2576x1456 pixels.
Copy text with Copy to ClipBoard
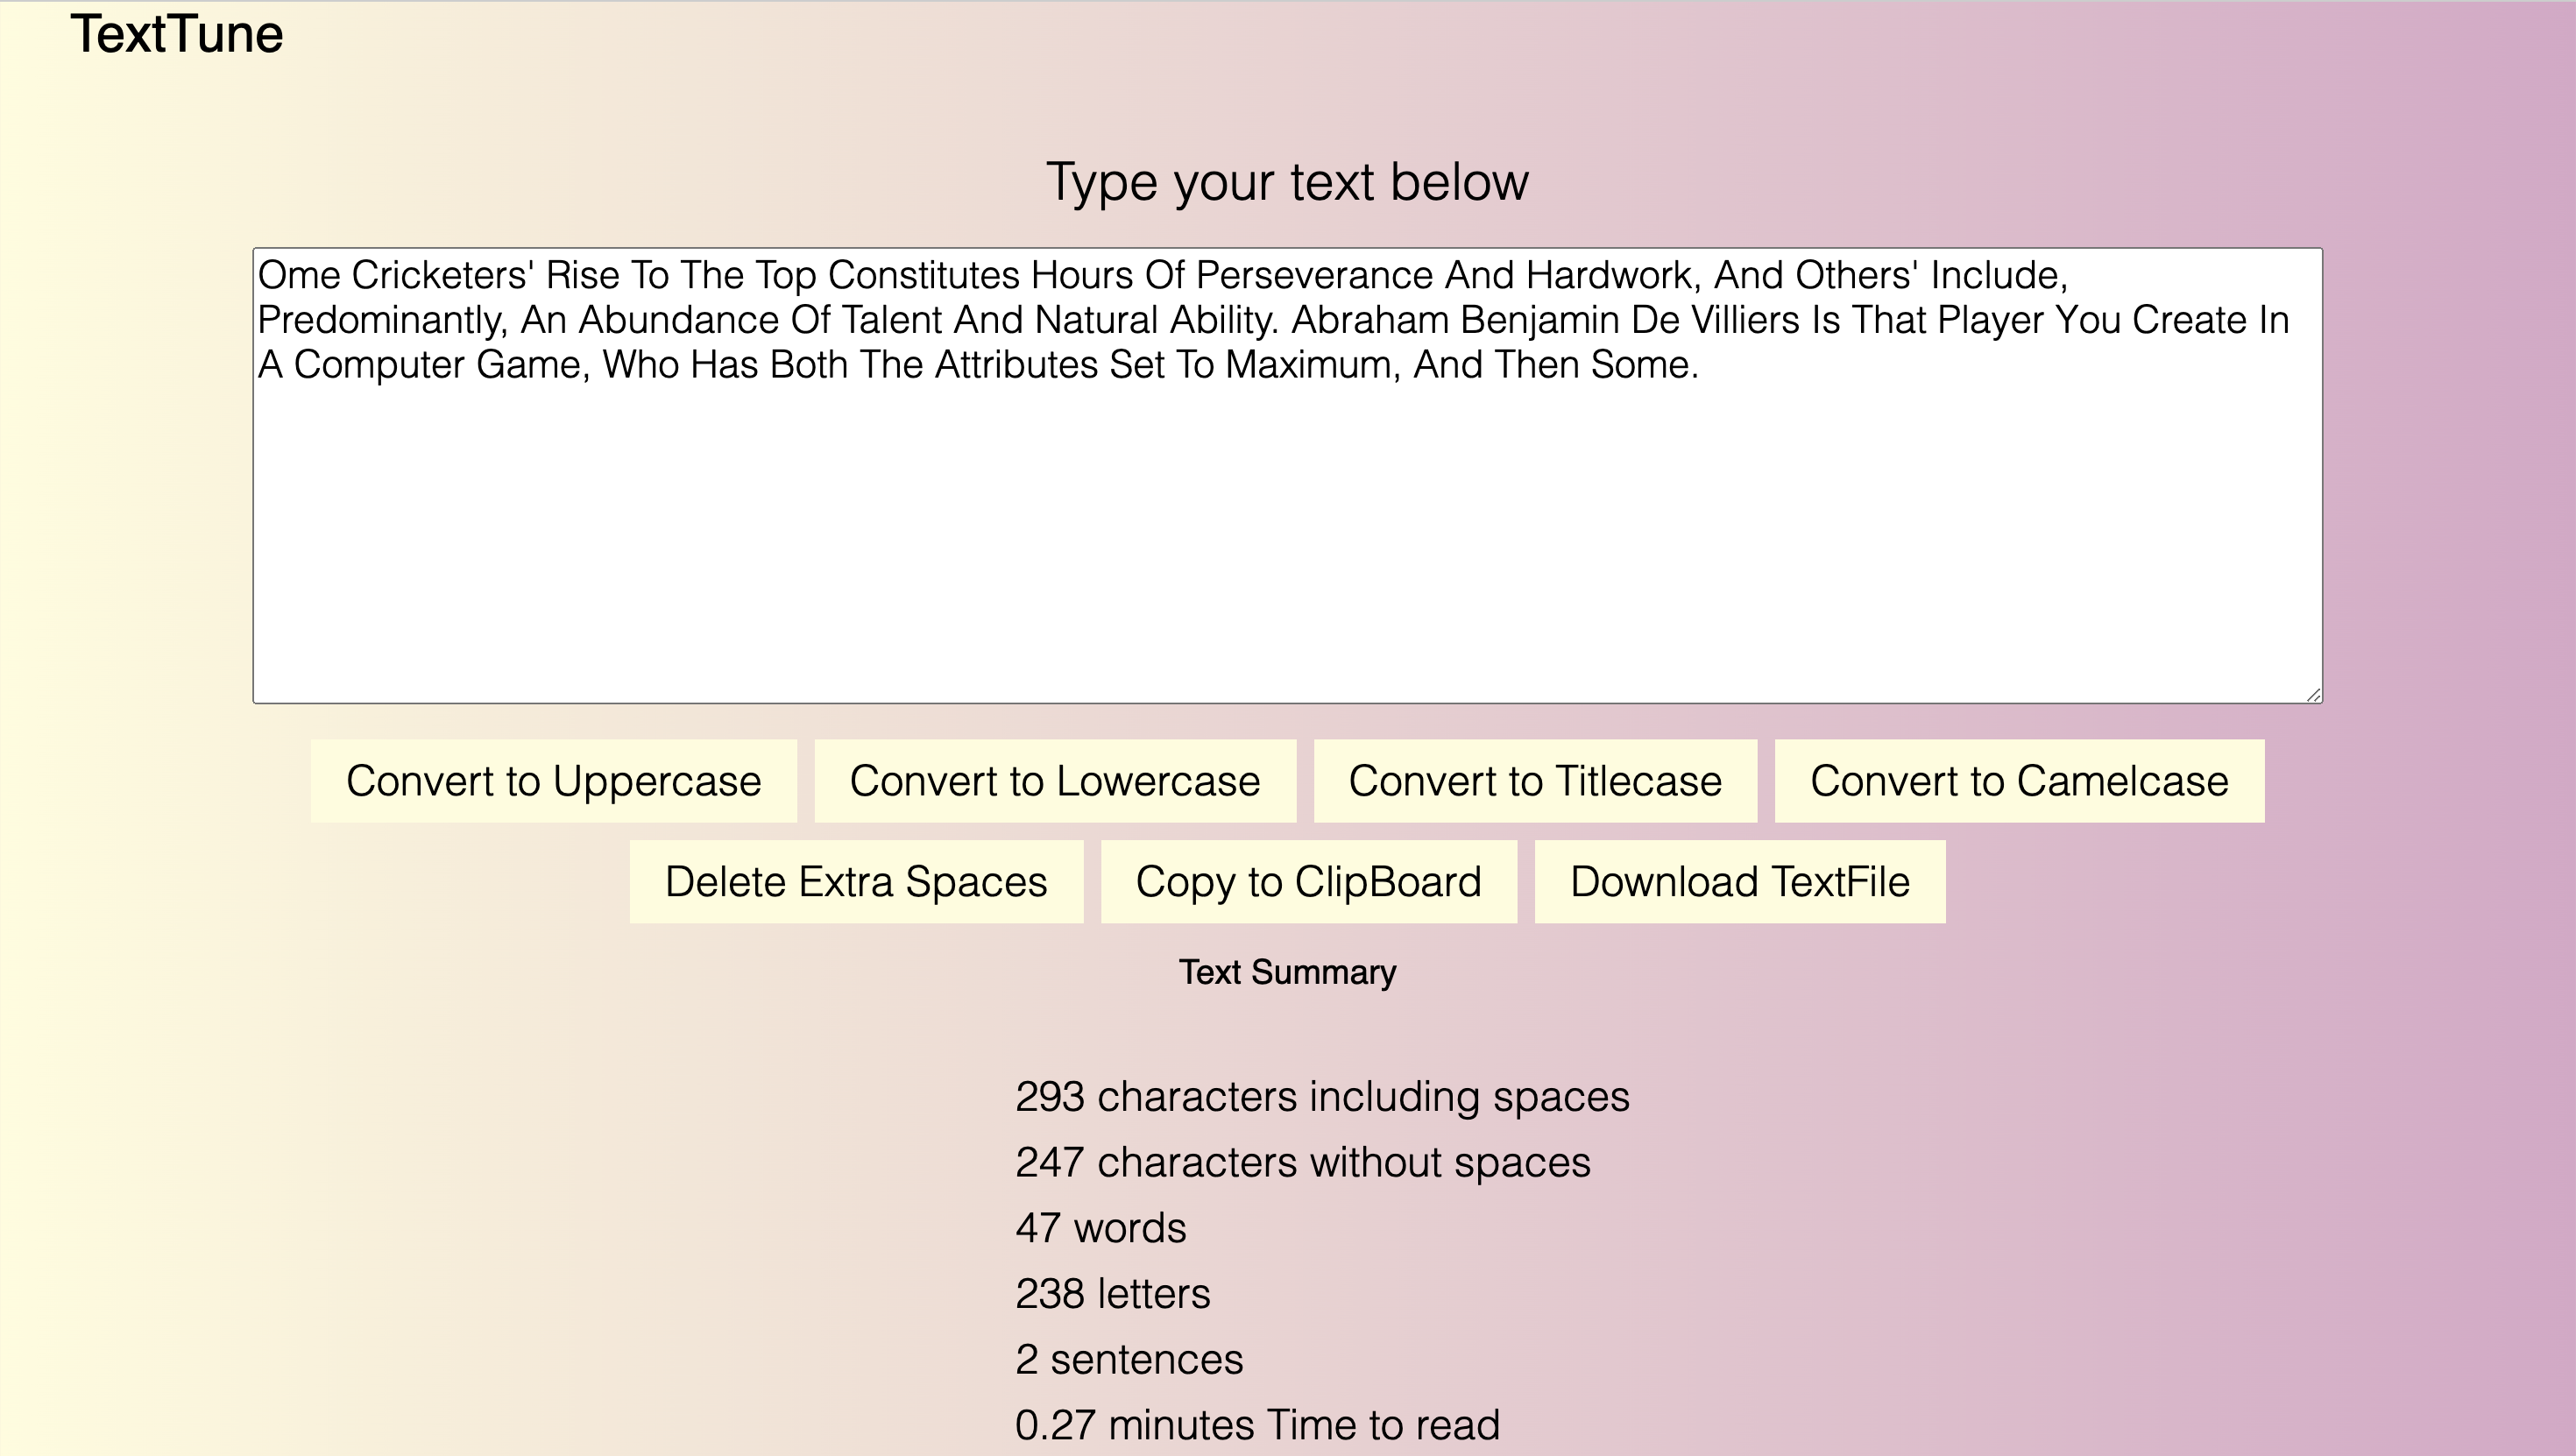pyautogui.click(x=1308, y=882)
